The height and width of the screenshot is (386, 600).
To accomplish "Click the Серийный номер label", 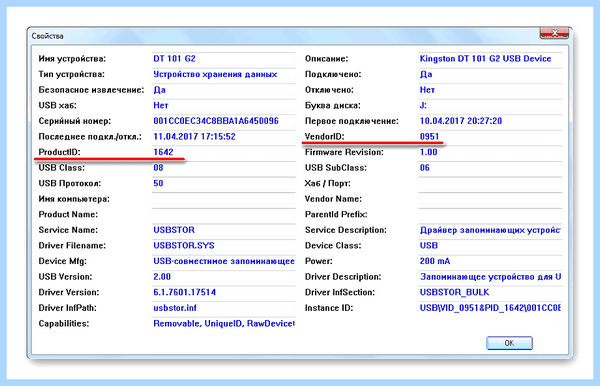I will click(75, 121).
